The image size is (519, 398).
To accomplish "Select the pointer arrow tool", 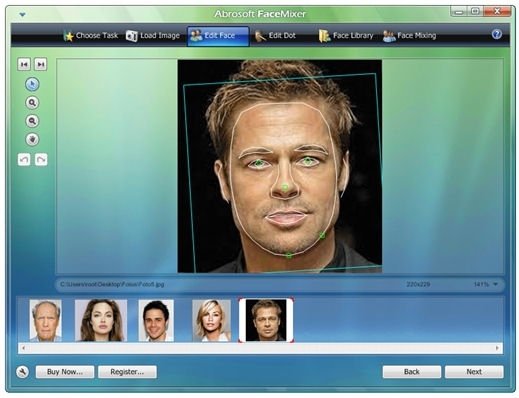I will 32,84.
